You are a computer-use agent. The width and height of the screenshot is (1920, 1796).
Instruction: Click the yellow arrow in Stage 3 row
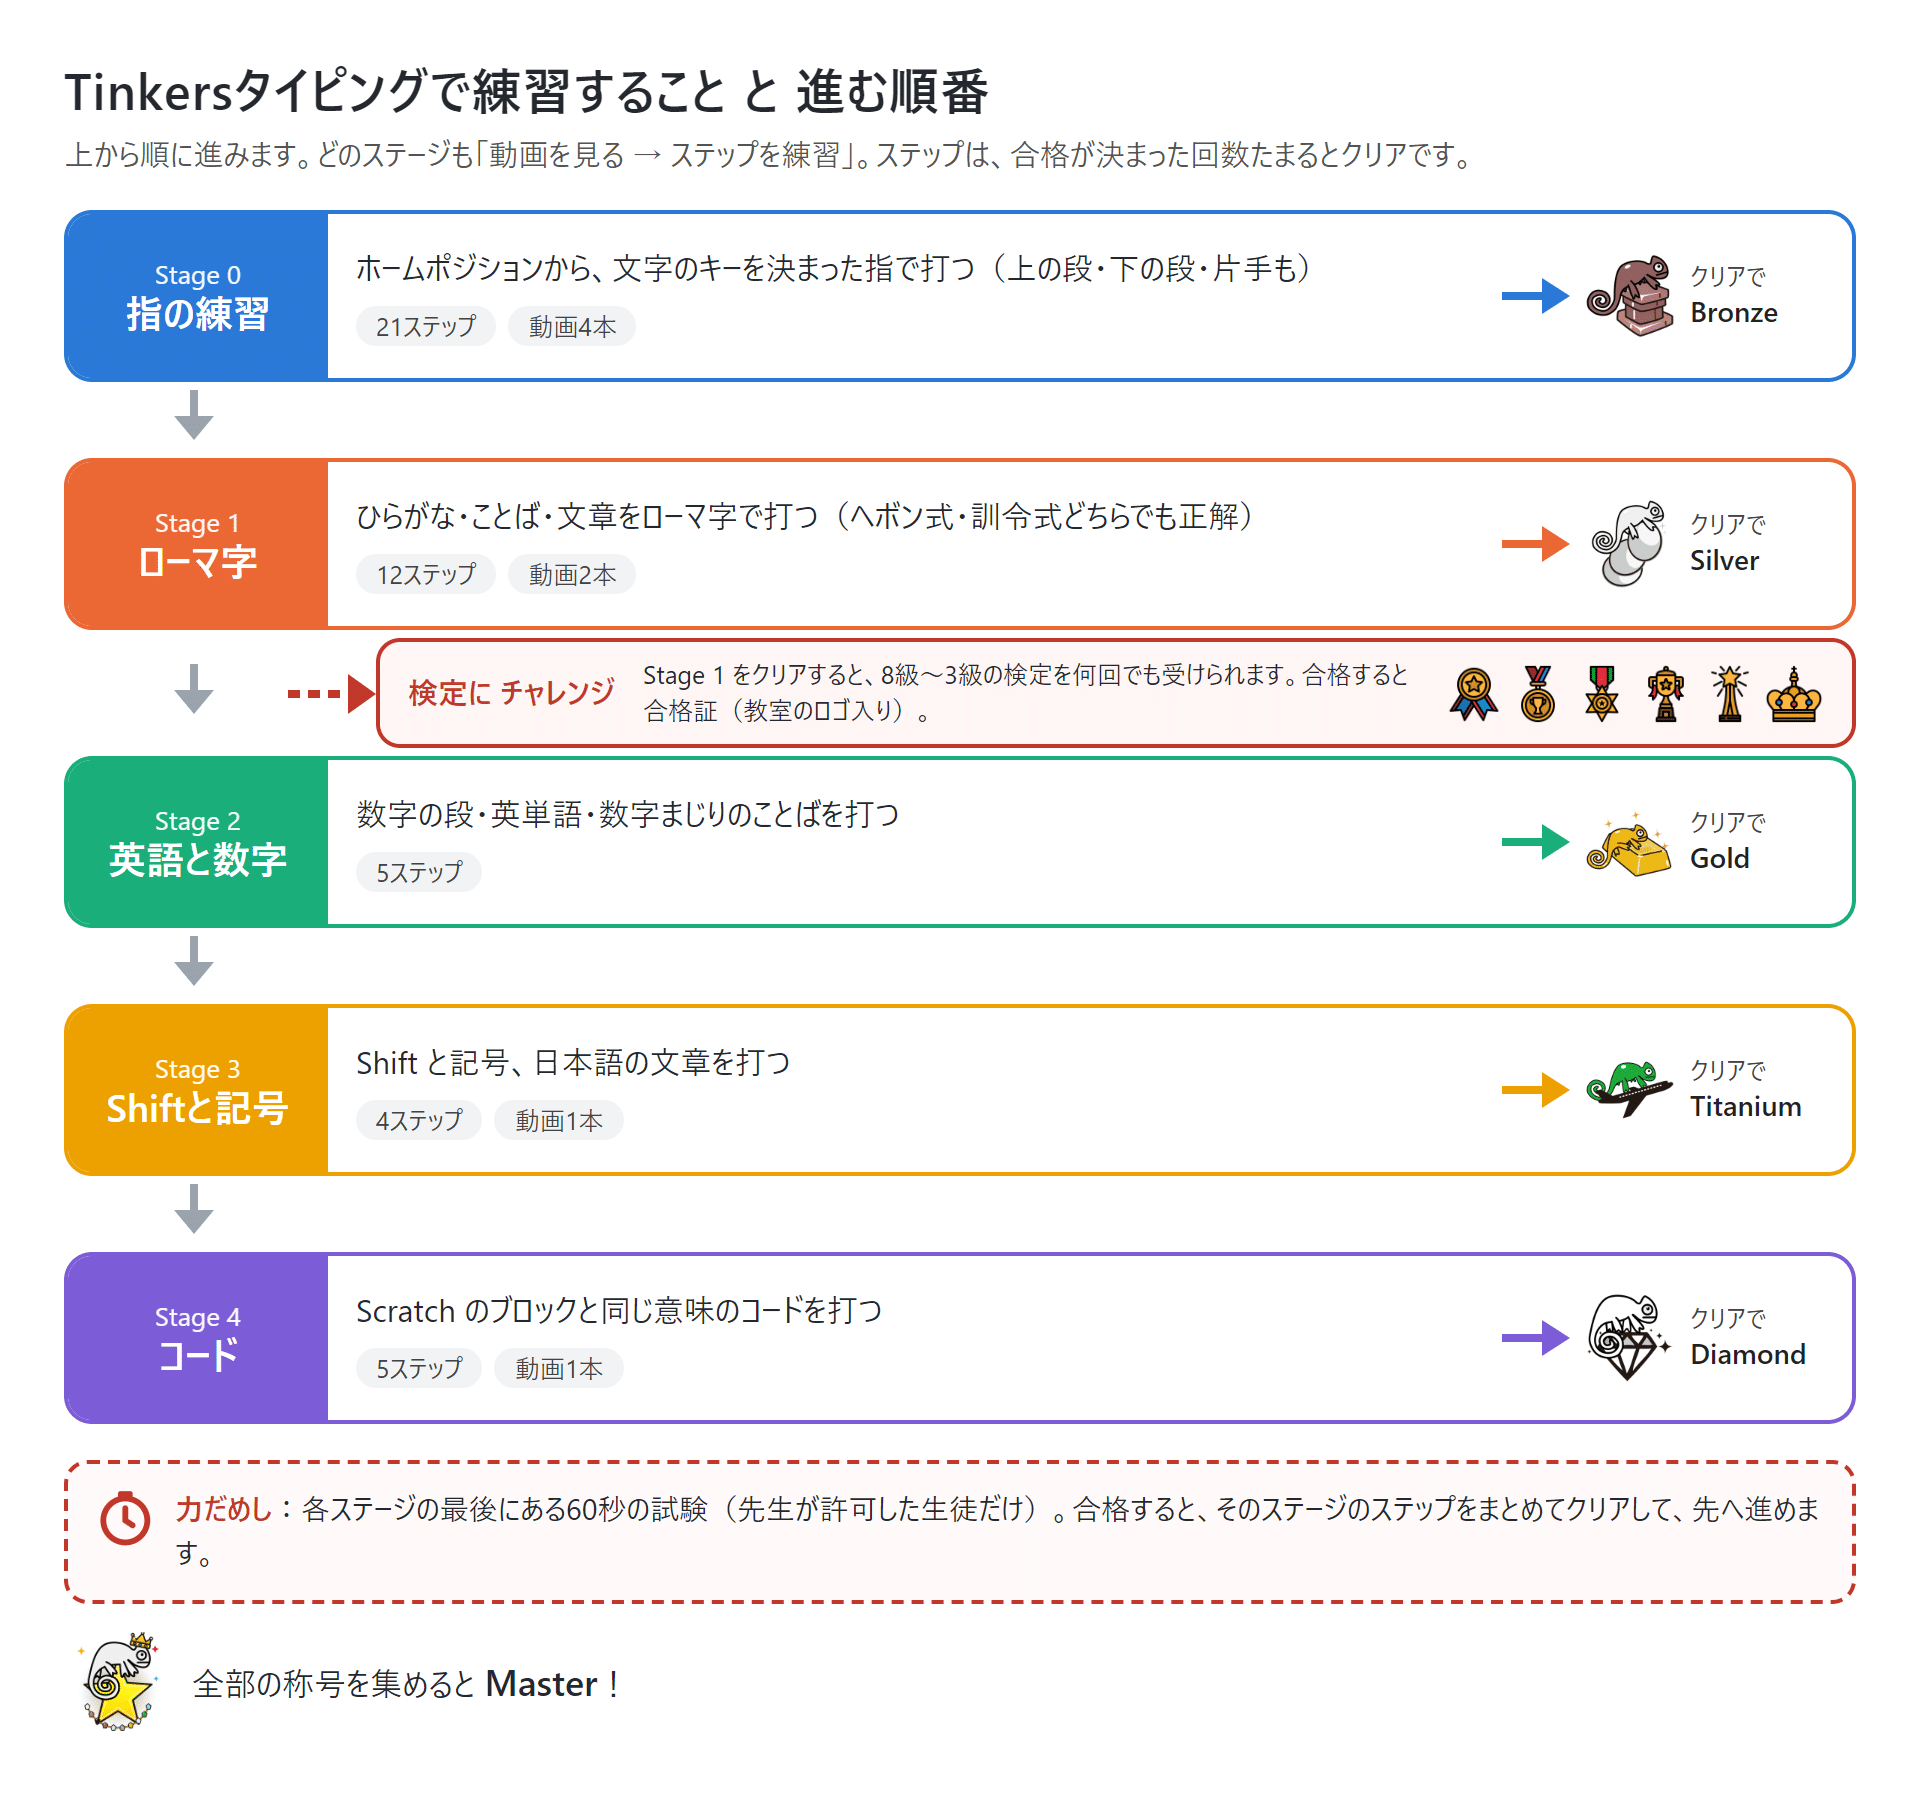1535,1090
